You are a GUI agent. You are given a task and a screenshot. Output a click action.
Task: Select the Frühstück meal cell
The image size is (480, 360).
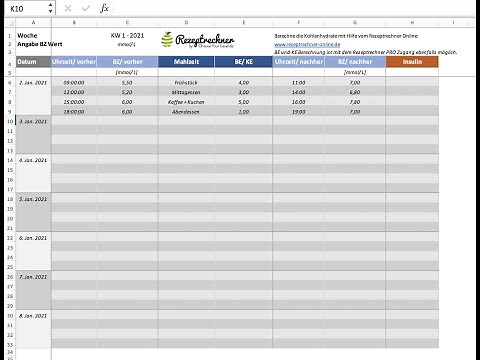tap(186, 82)
